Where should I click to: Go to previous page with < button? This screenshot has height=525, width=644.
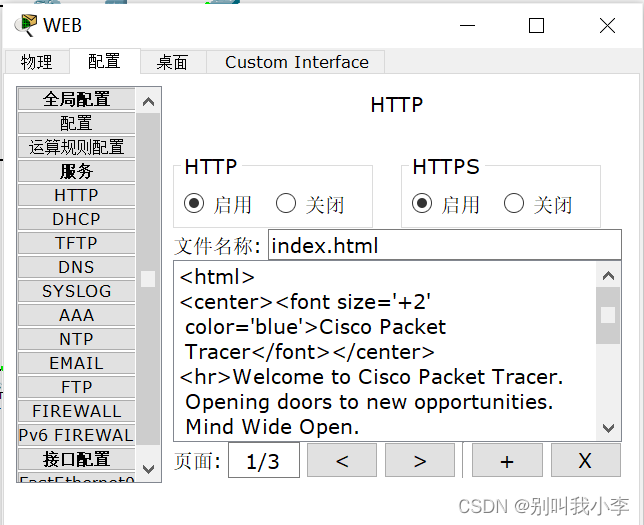(342, 460)
